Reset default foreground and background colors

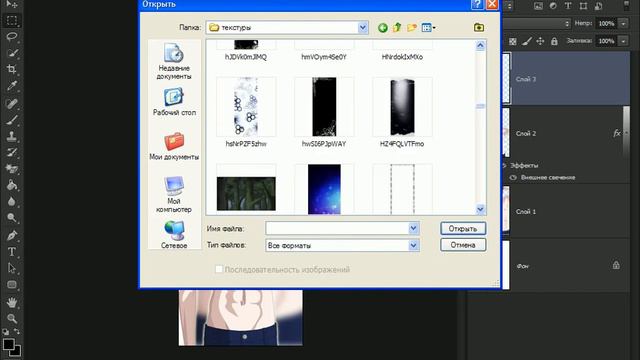pyautogui.click(x=5, y=331)
